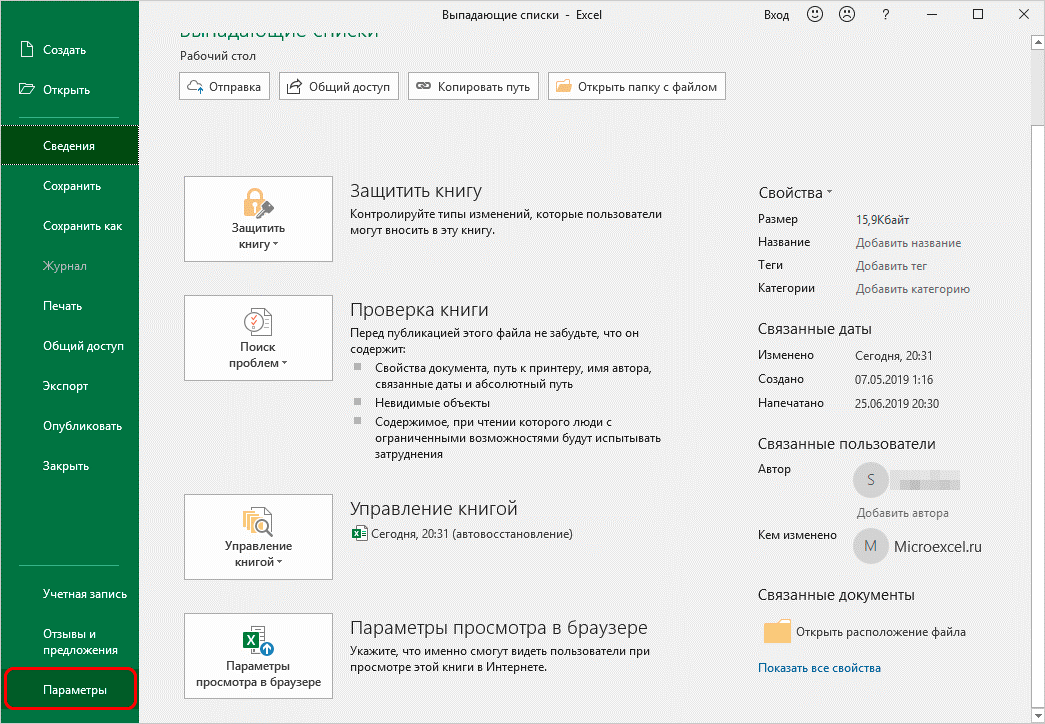Viewport: 1045px width, 724px height.
Task: Expand the Properties dropdown header
Action: [x=795, y=193]
